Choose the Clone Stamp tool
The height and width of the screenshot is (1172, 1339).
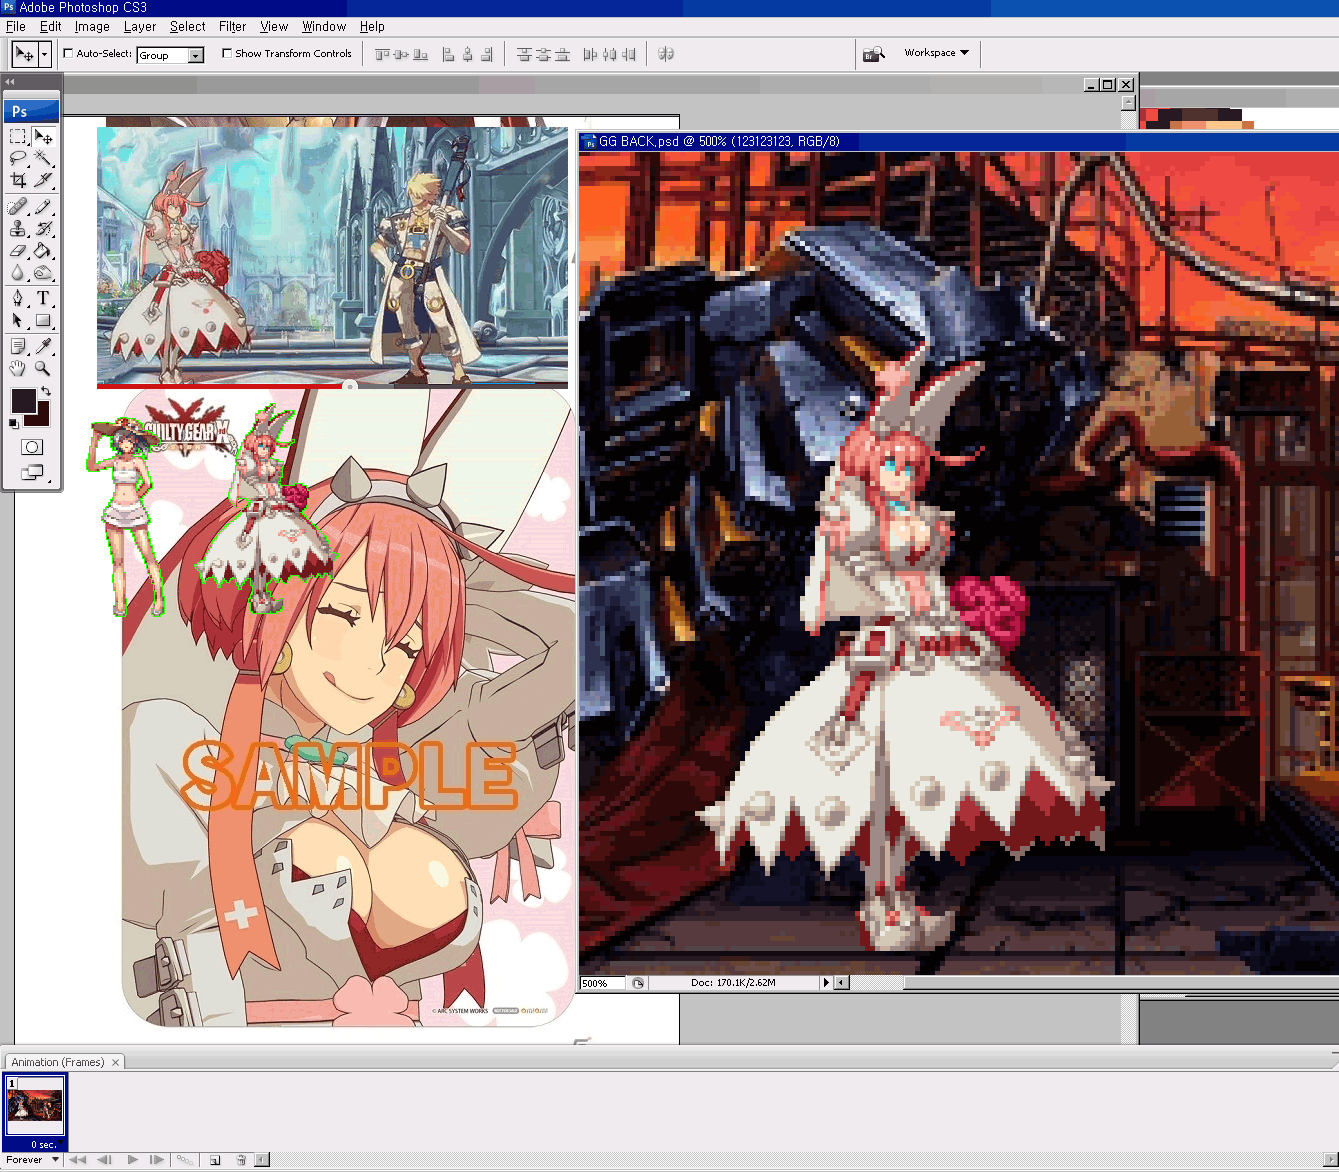(18, 228)
